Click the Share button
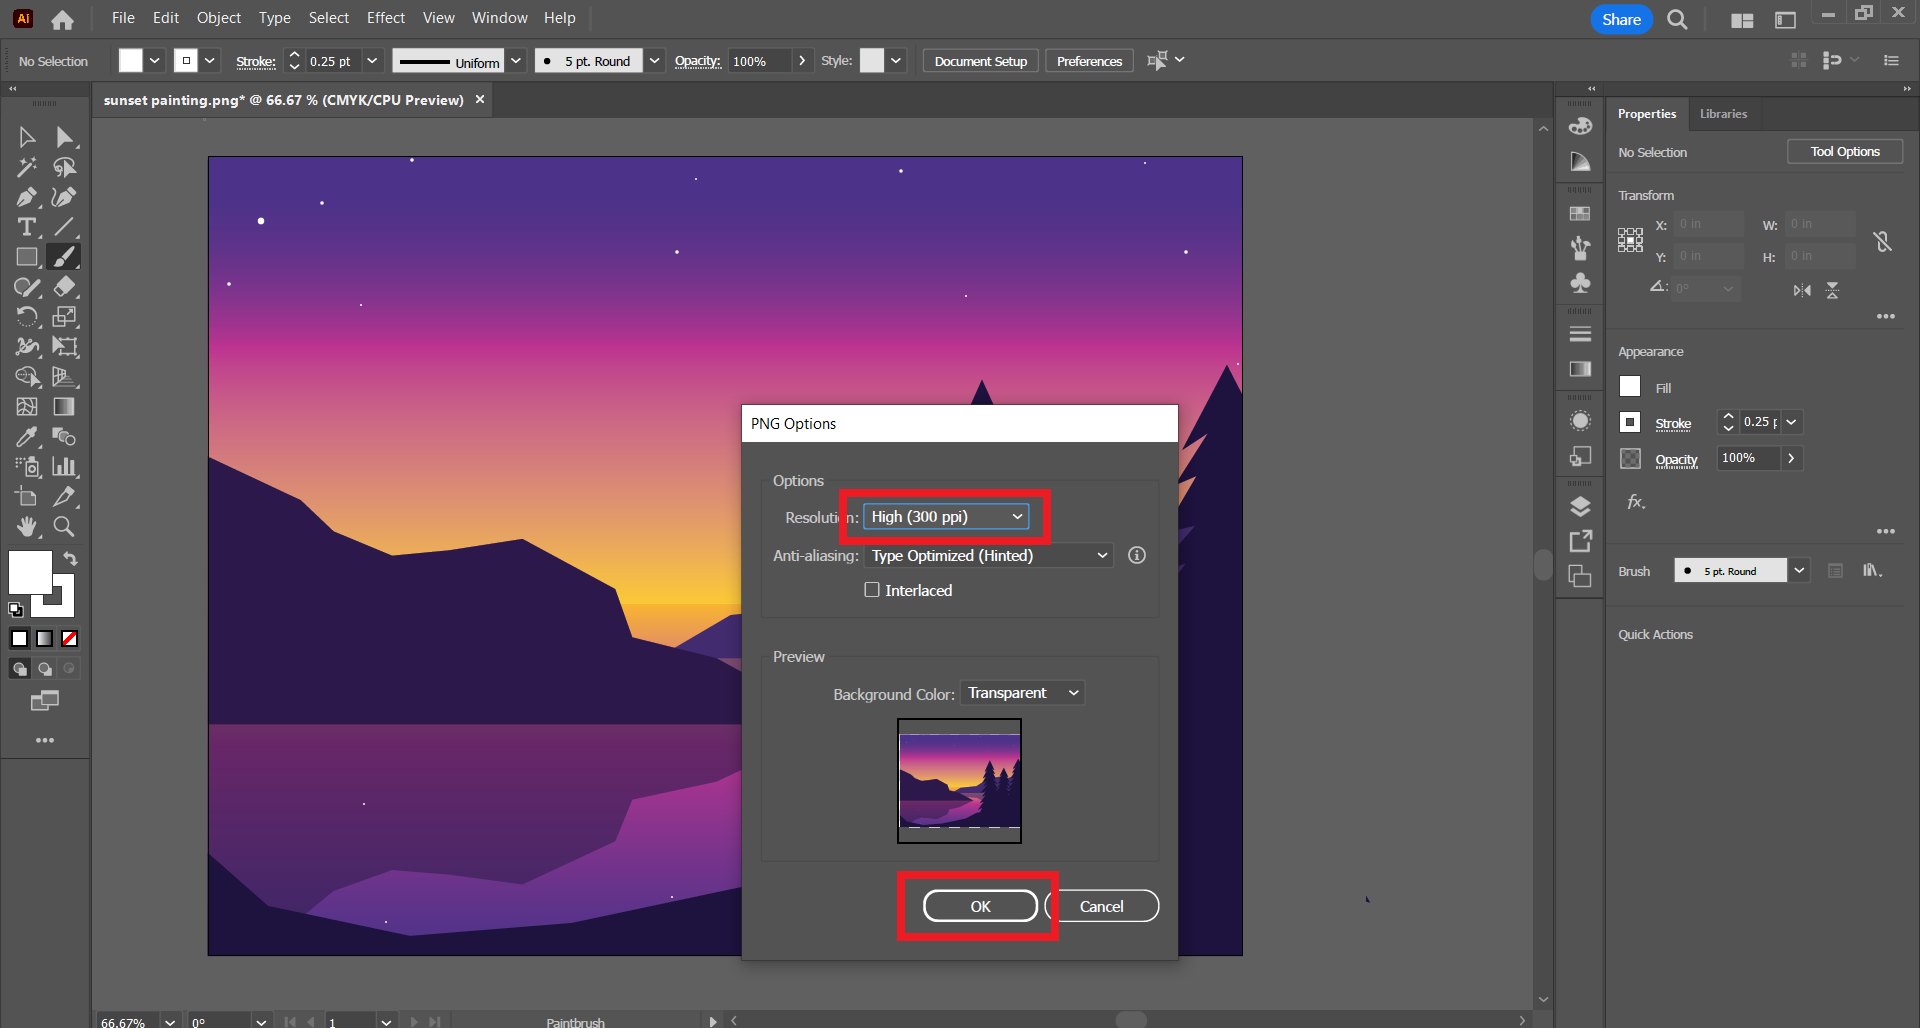Image resolution: width=1922 pixels, height=1028 pixels. 1621,19
